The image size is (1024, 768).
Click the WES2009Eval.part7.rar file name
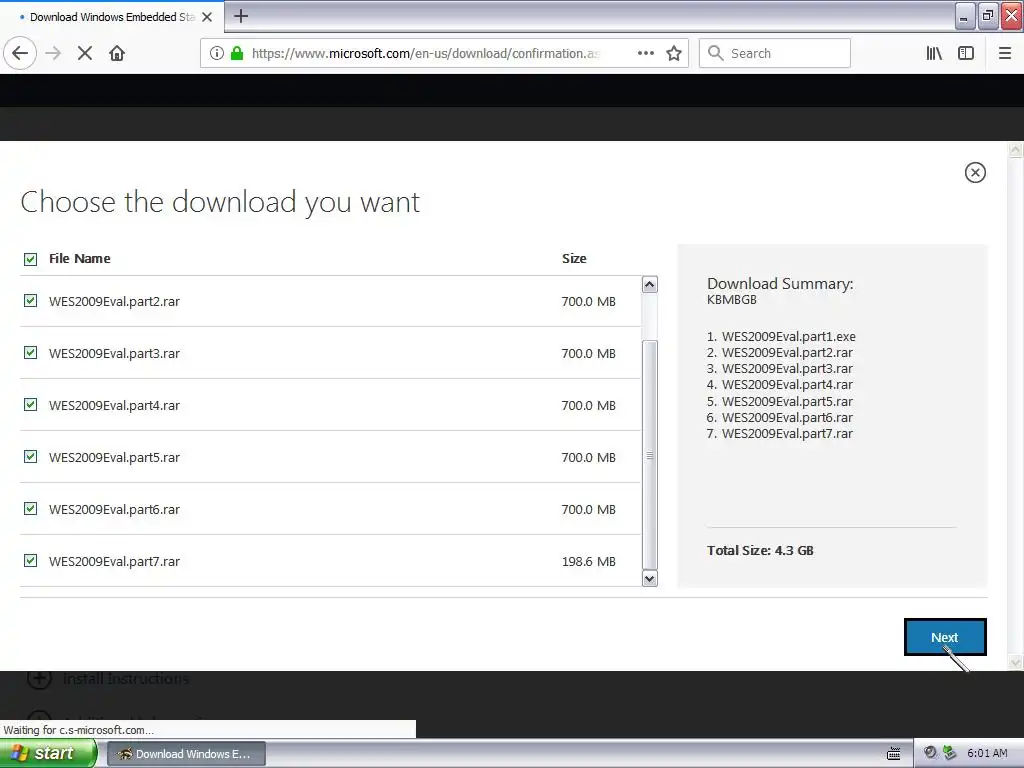[114, 561]
